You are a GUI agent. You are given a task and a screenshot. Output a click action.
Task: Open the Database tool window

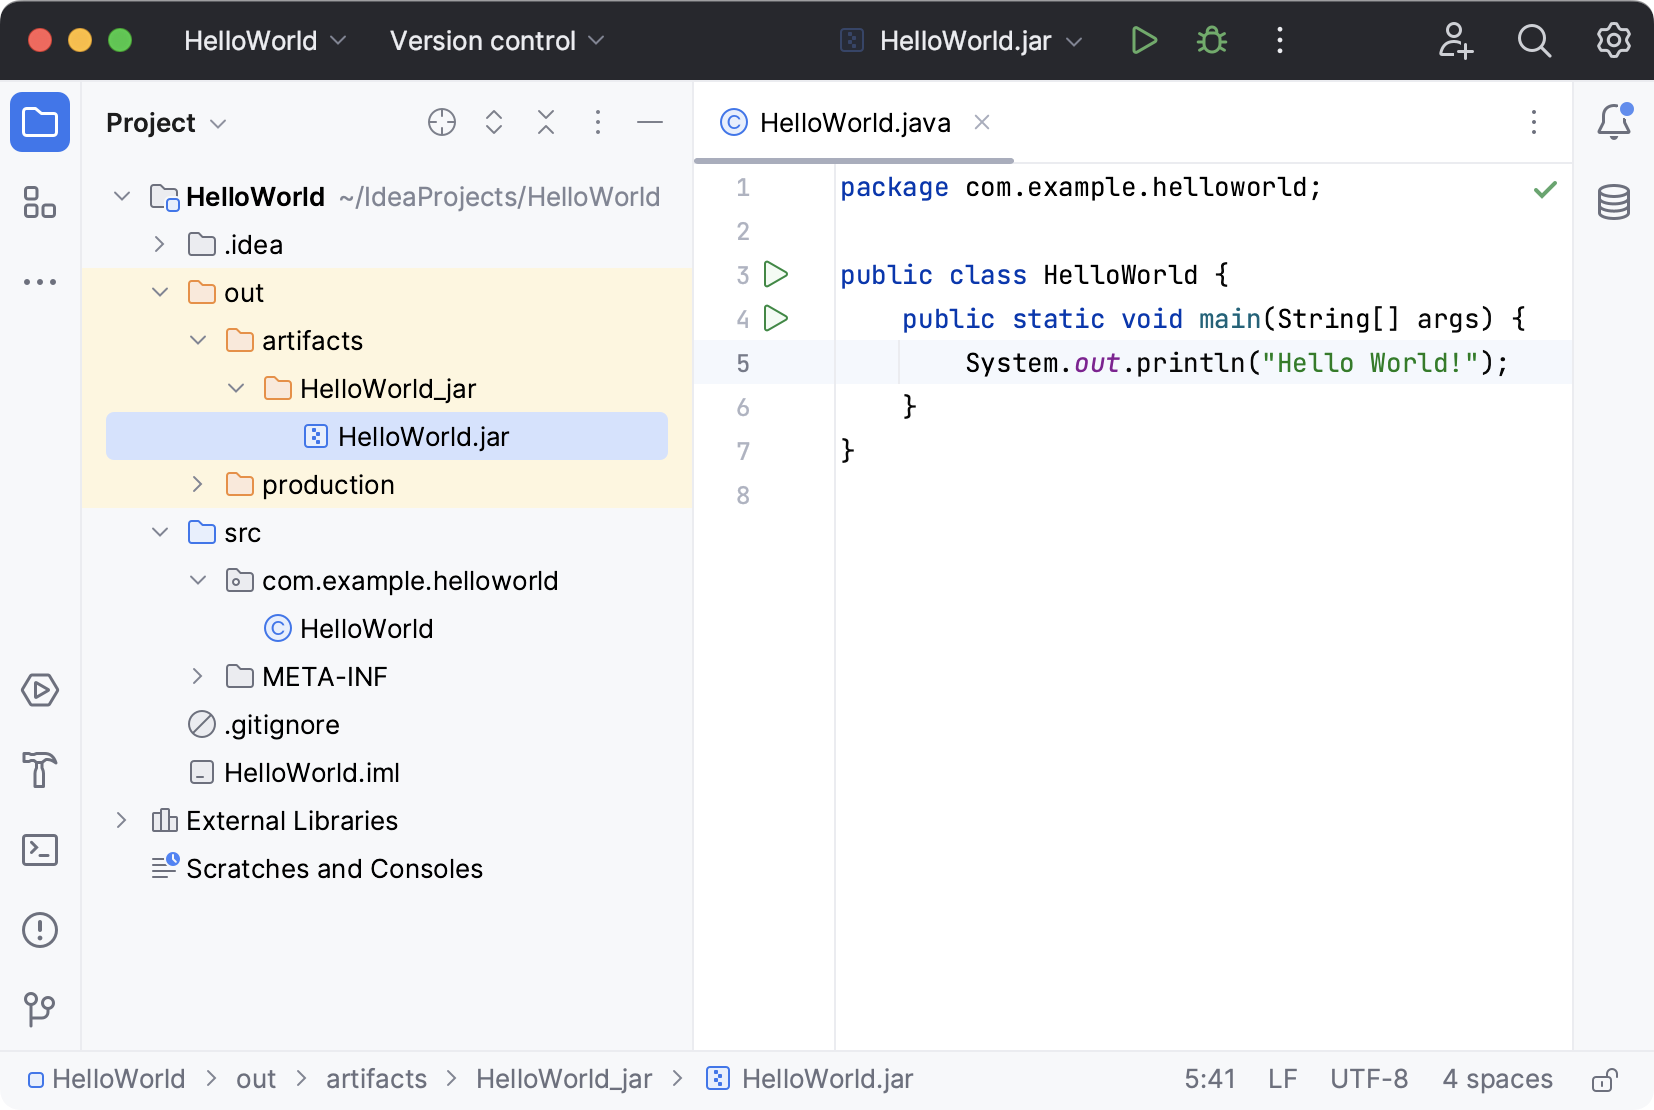1613,202
